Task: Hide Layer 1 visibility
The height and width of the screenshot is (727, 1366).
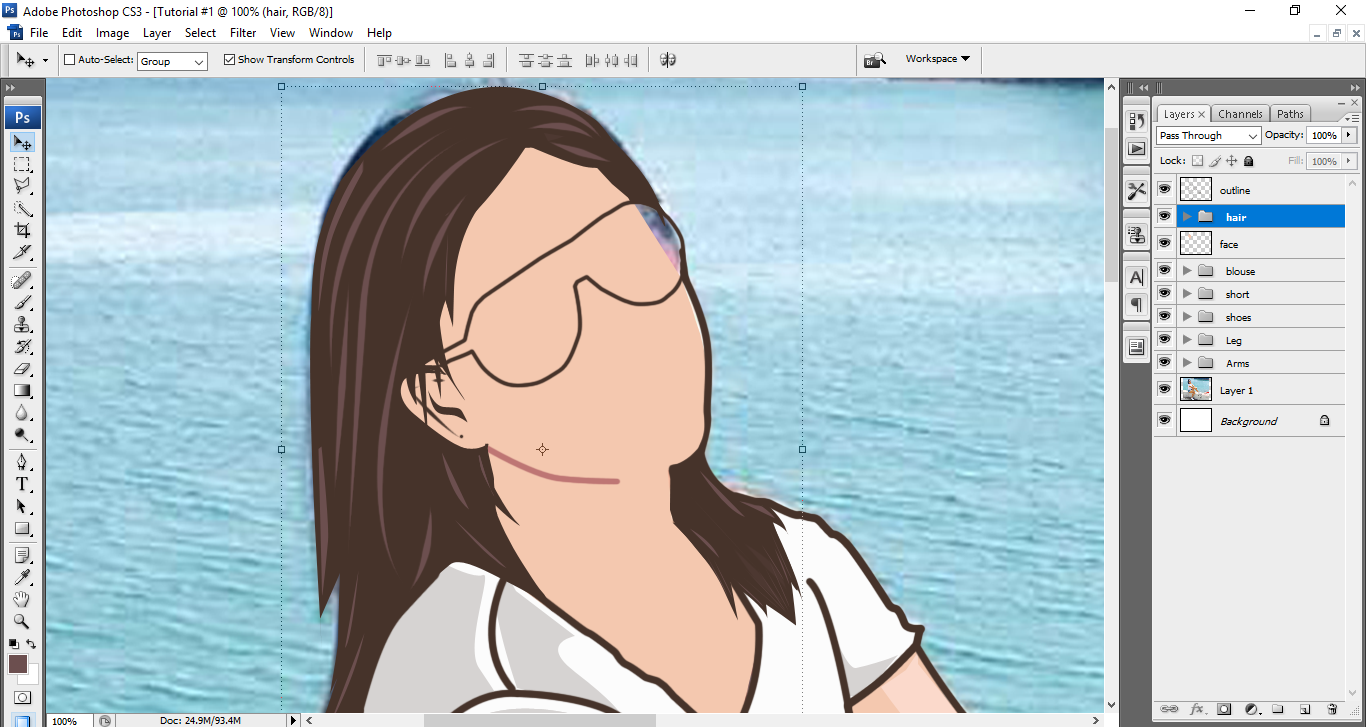Action: pyautogui.click(x=1164, y=389)
